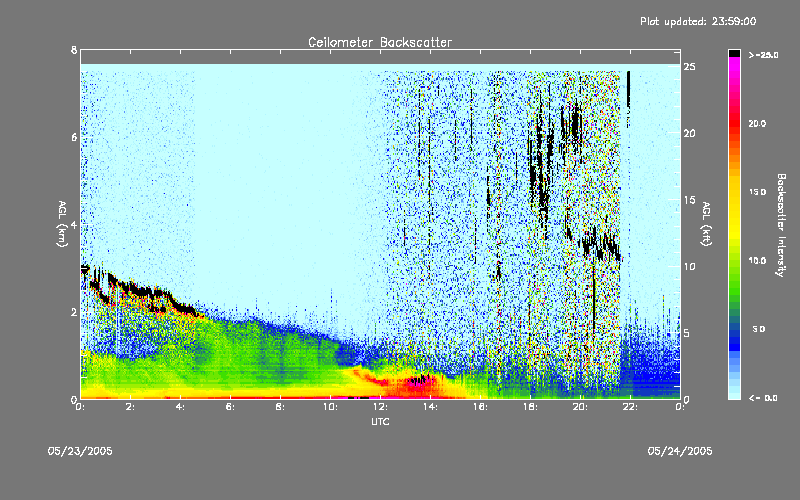800x500 pixels.
Task: Click the 'Ceilometer Backscatter' plot title
Action: (x=380, y=42)
